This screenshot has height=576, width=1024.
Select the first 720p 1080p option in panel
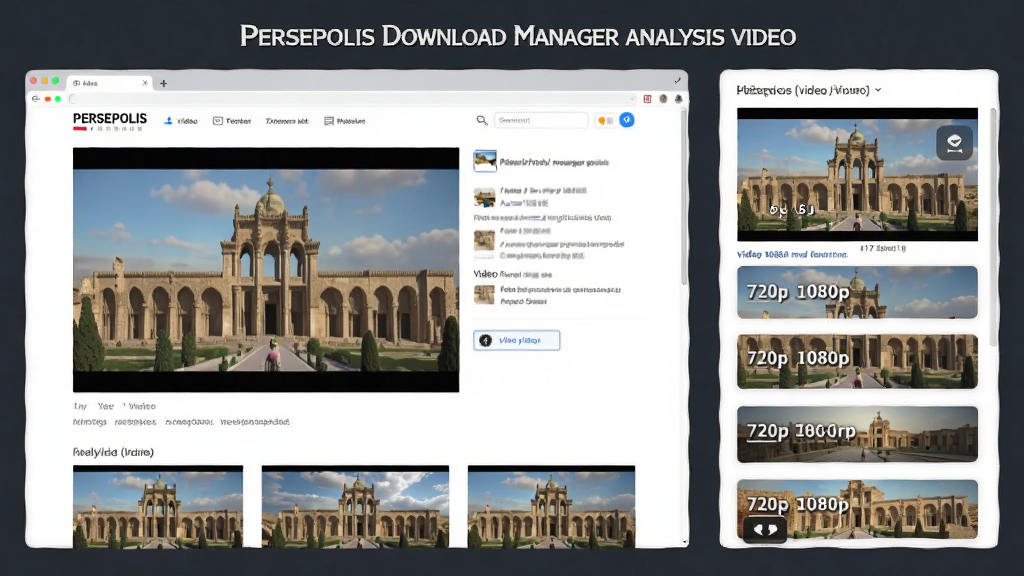[857, 292]
